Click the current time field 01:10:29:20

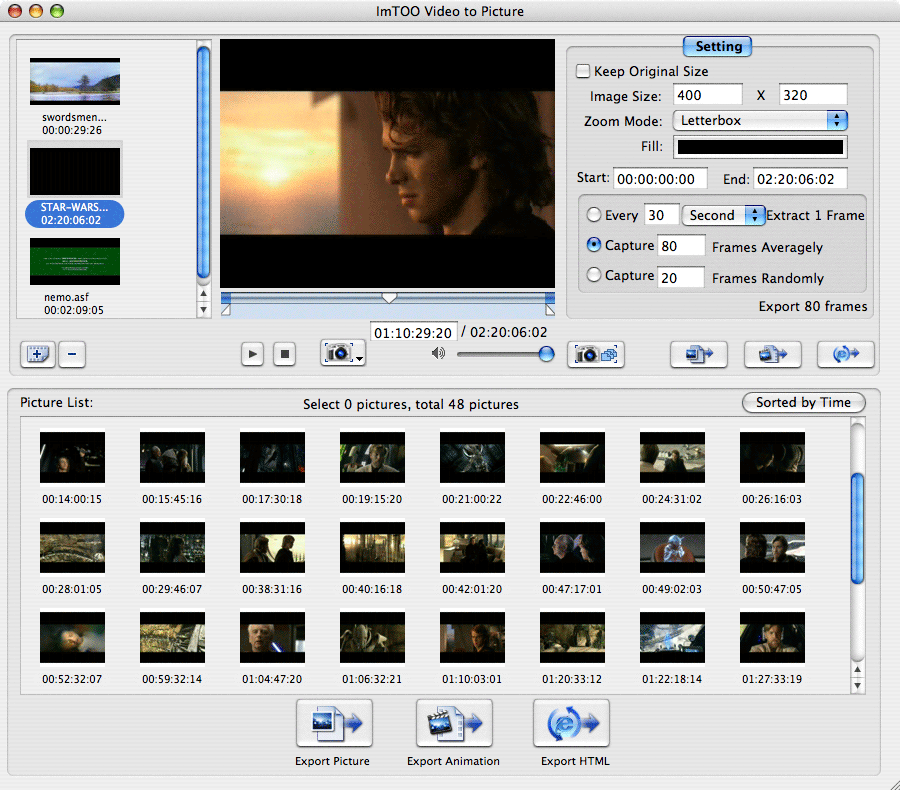[413, 332]
